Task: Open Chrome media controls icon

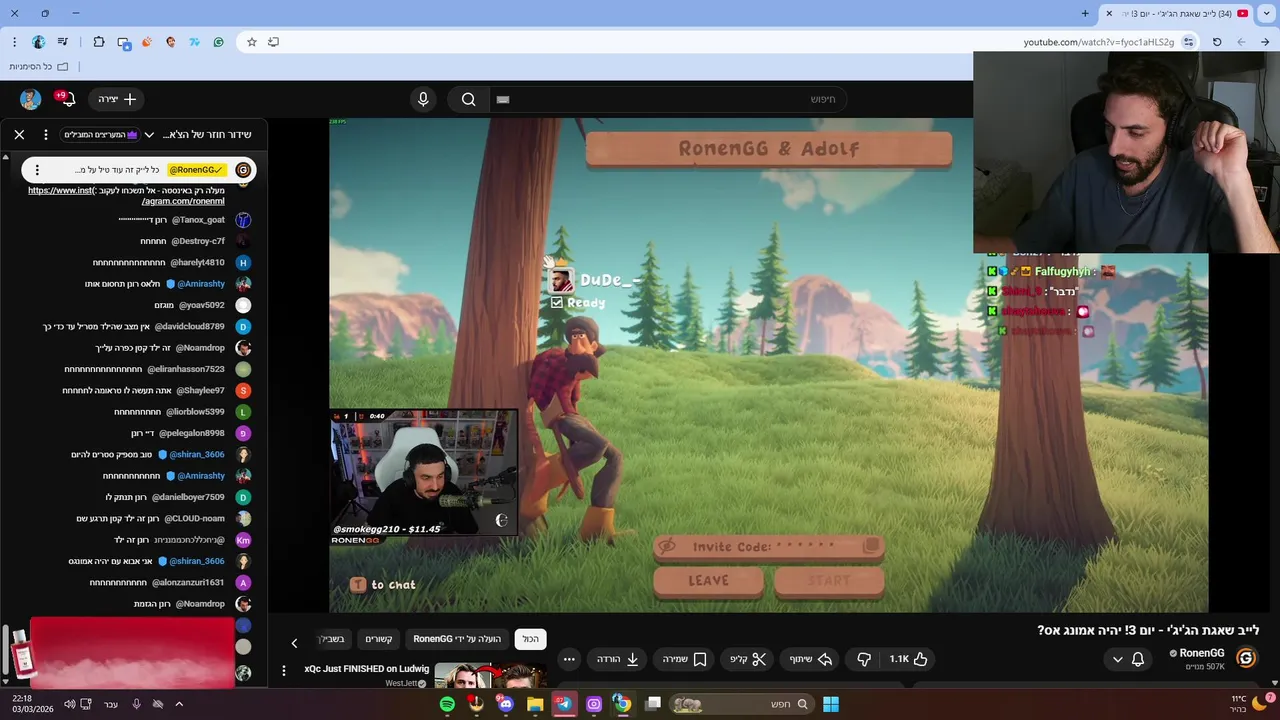Action: [x=63, y=42]
